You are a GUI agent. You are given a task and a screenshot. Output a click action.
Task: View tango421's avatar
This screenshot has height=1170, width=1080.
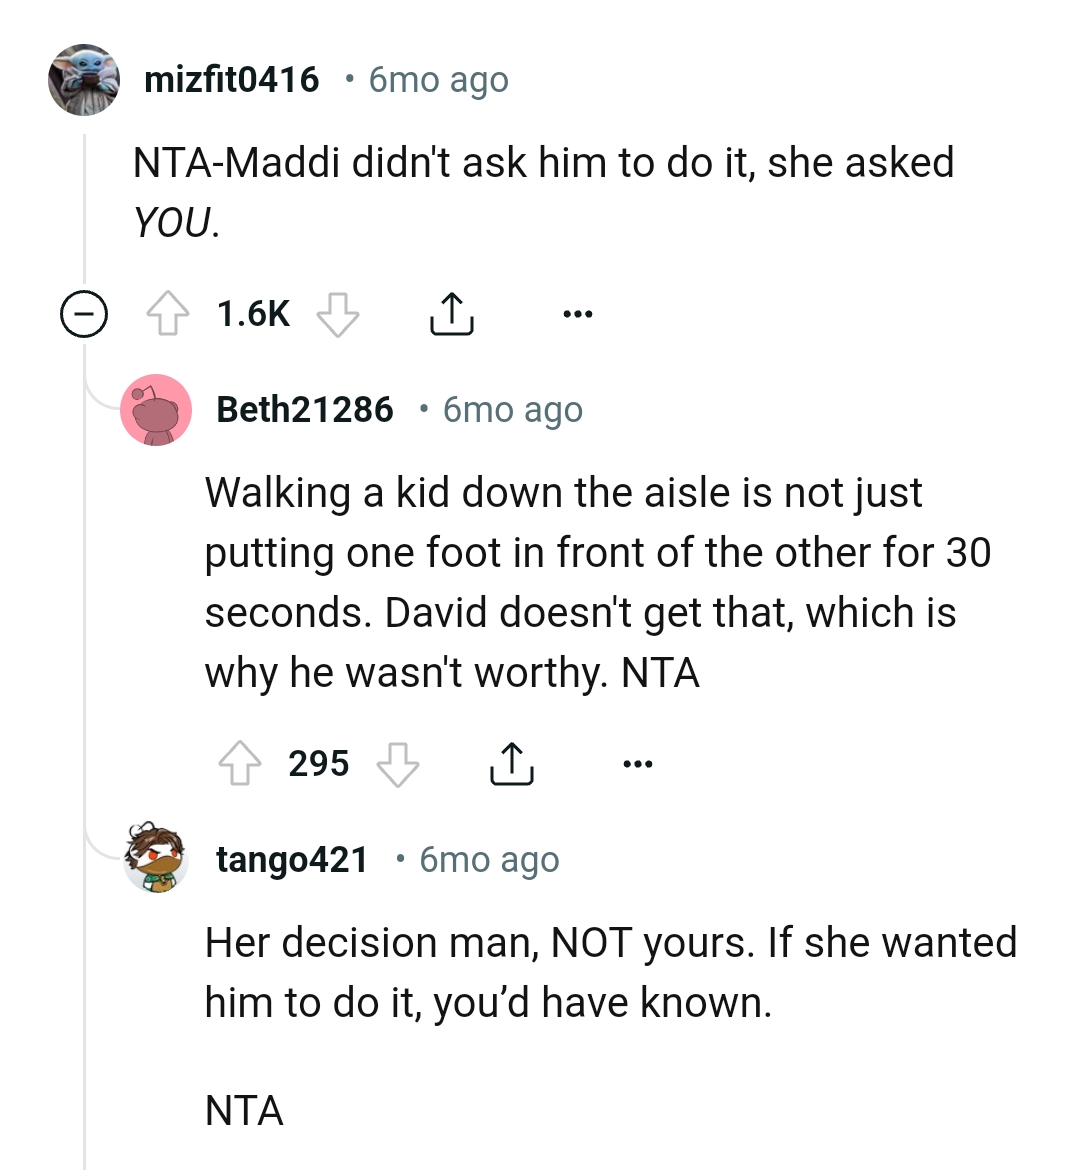tap(156, 859)
